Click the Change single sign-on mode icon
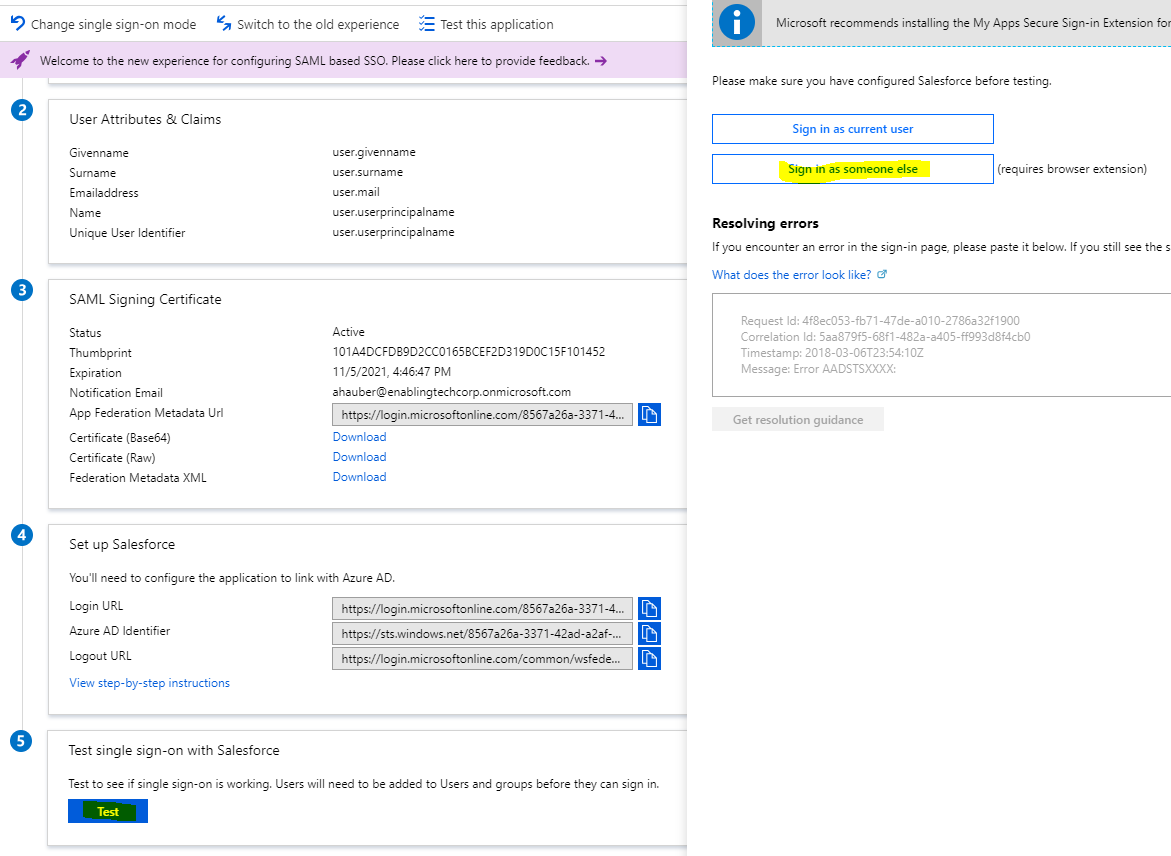 pyautogui.click(x=17, y=23)
